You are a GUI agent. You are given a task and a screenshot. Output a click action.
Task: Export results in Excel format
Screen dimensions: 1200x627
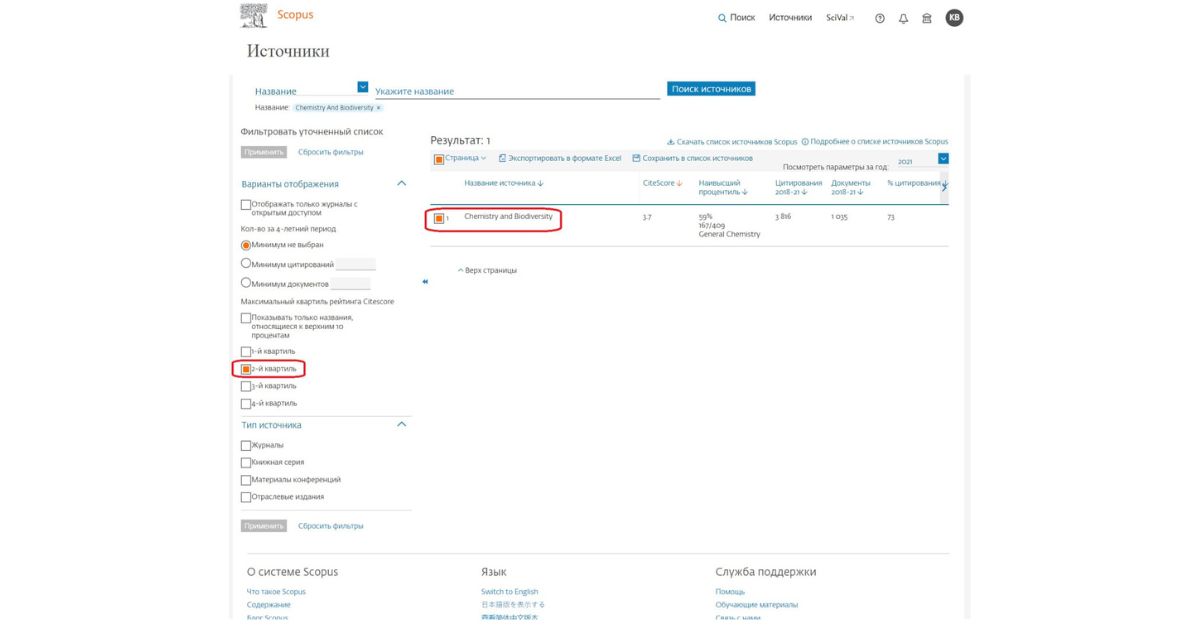point(560,159)
